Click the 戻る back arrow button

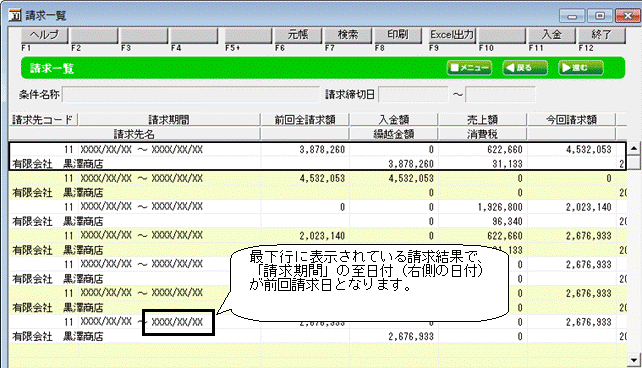[525, 68]
